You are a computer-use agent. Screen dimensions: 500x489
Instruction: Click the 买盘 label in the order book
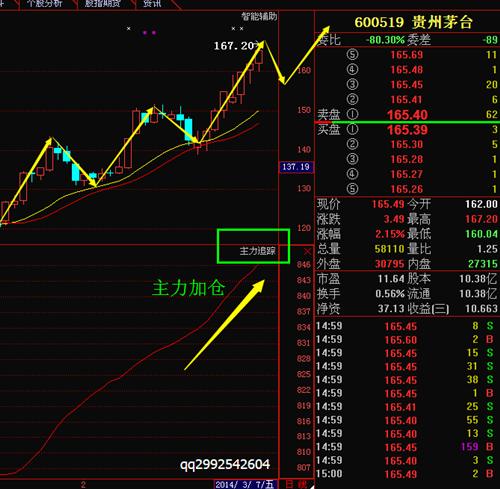(x=329, y=130)
